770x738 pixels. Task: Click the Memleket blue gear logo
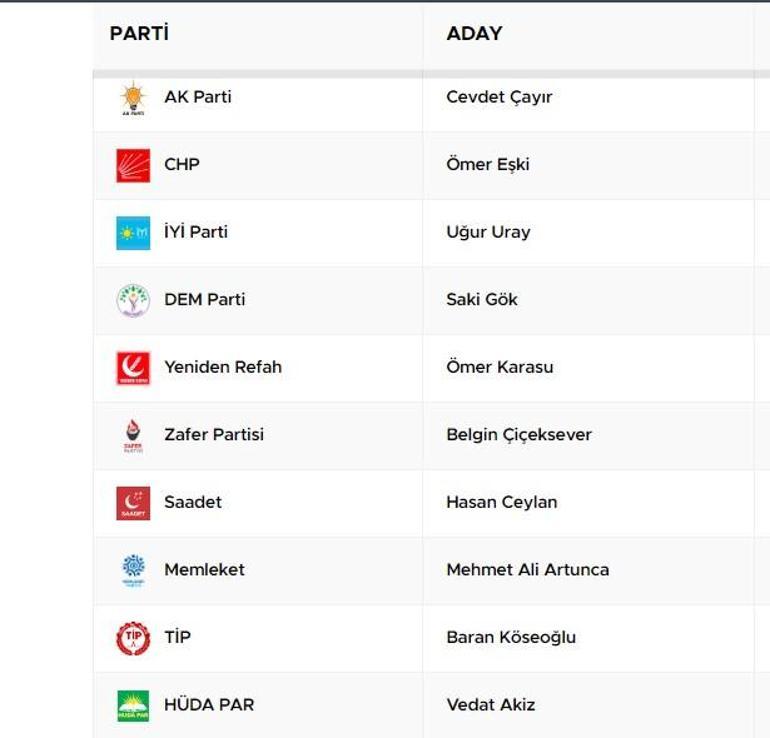[x=133, y=571]
